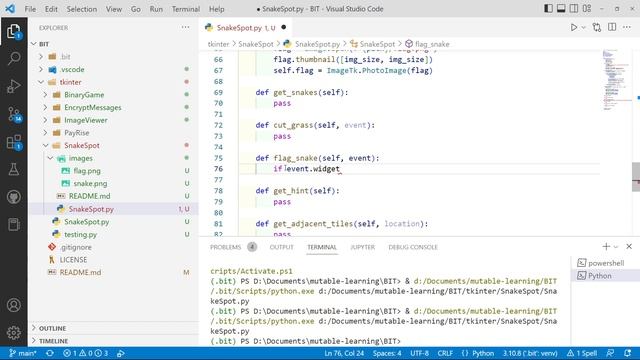Add a new terminal with plus icon

[606, 247]
